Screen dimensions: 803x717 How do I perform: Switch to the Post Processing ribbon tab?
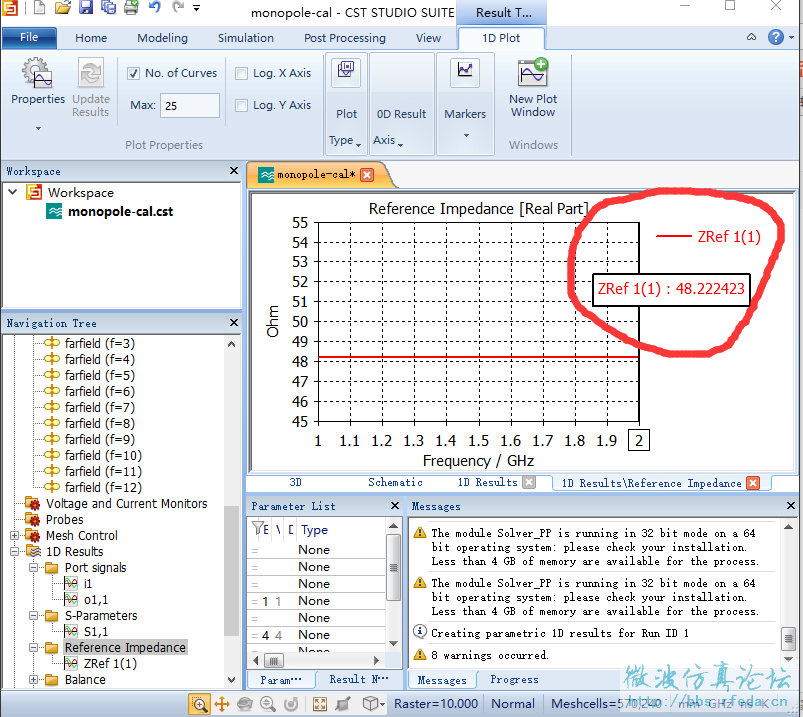(345, 38)
